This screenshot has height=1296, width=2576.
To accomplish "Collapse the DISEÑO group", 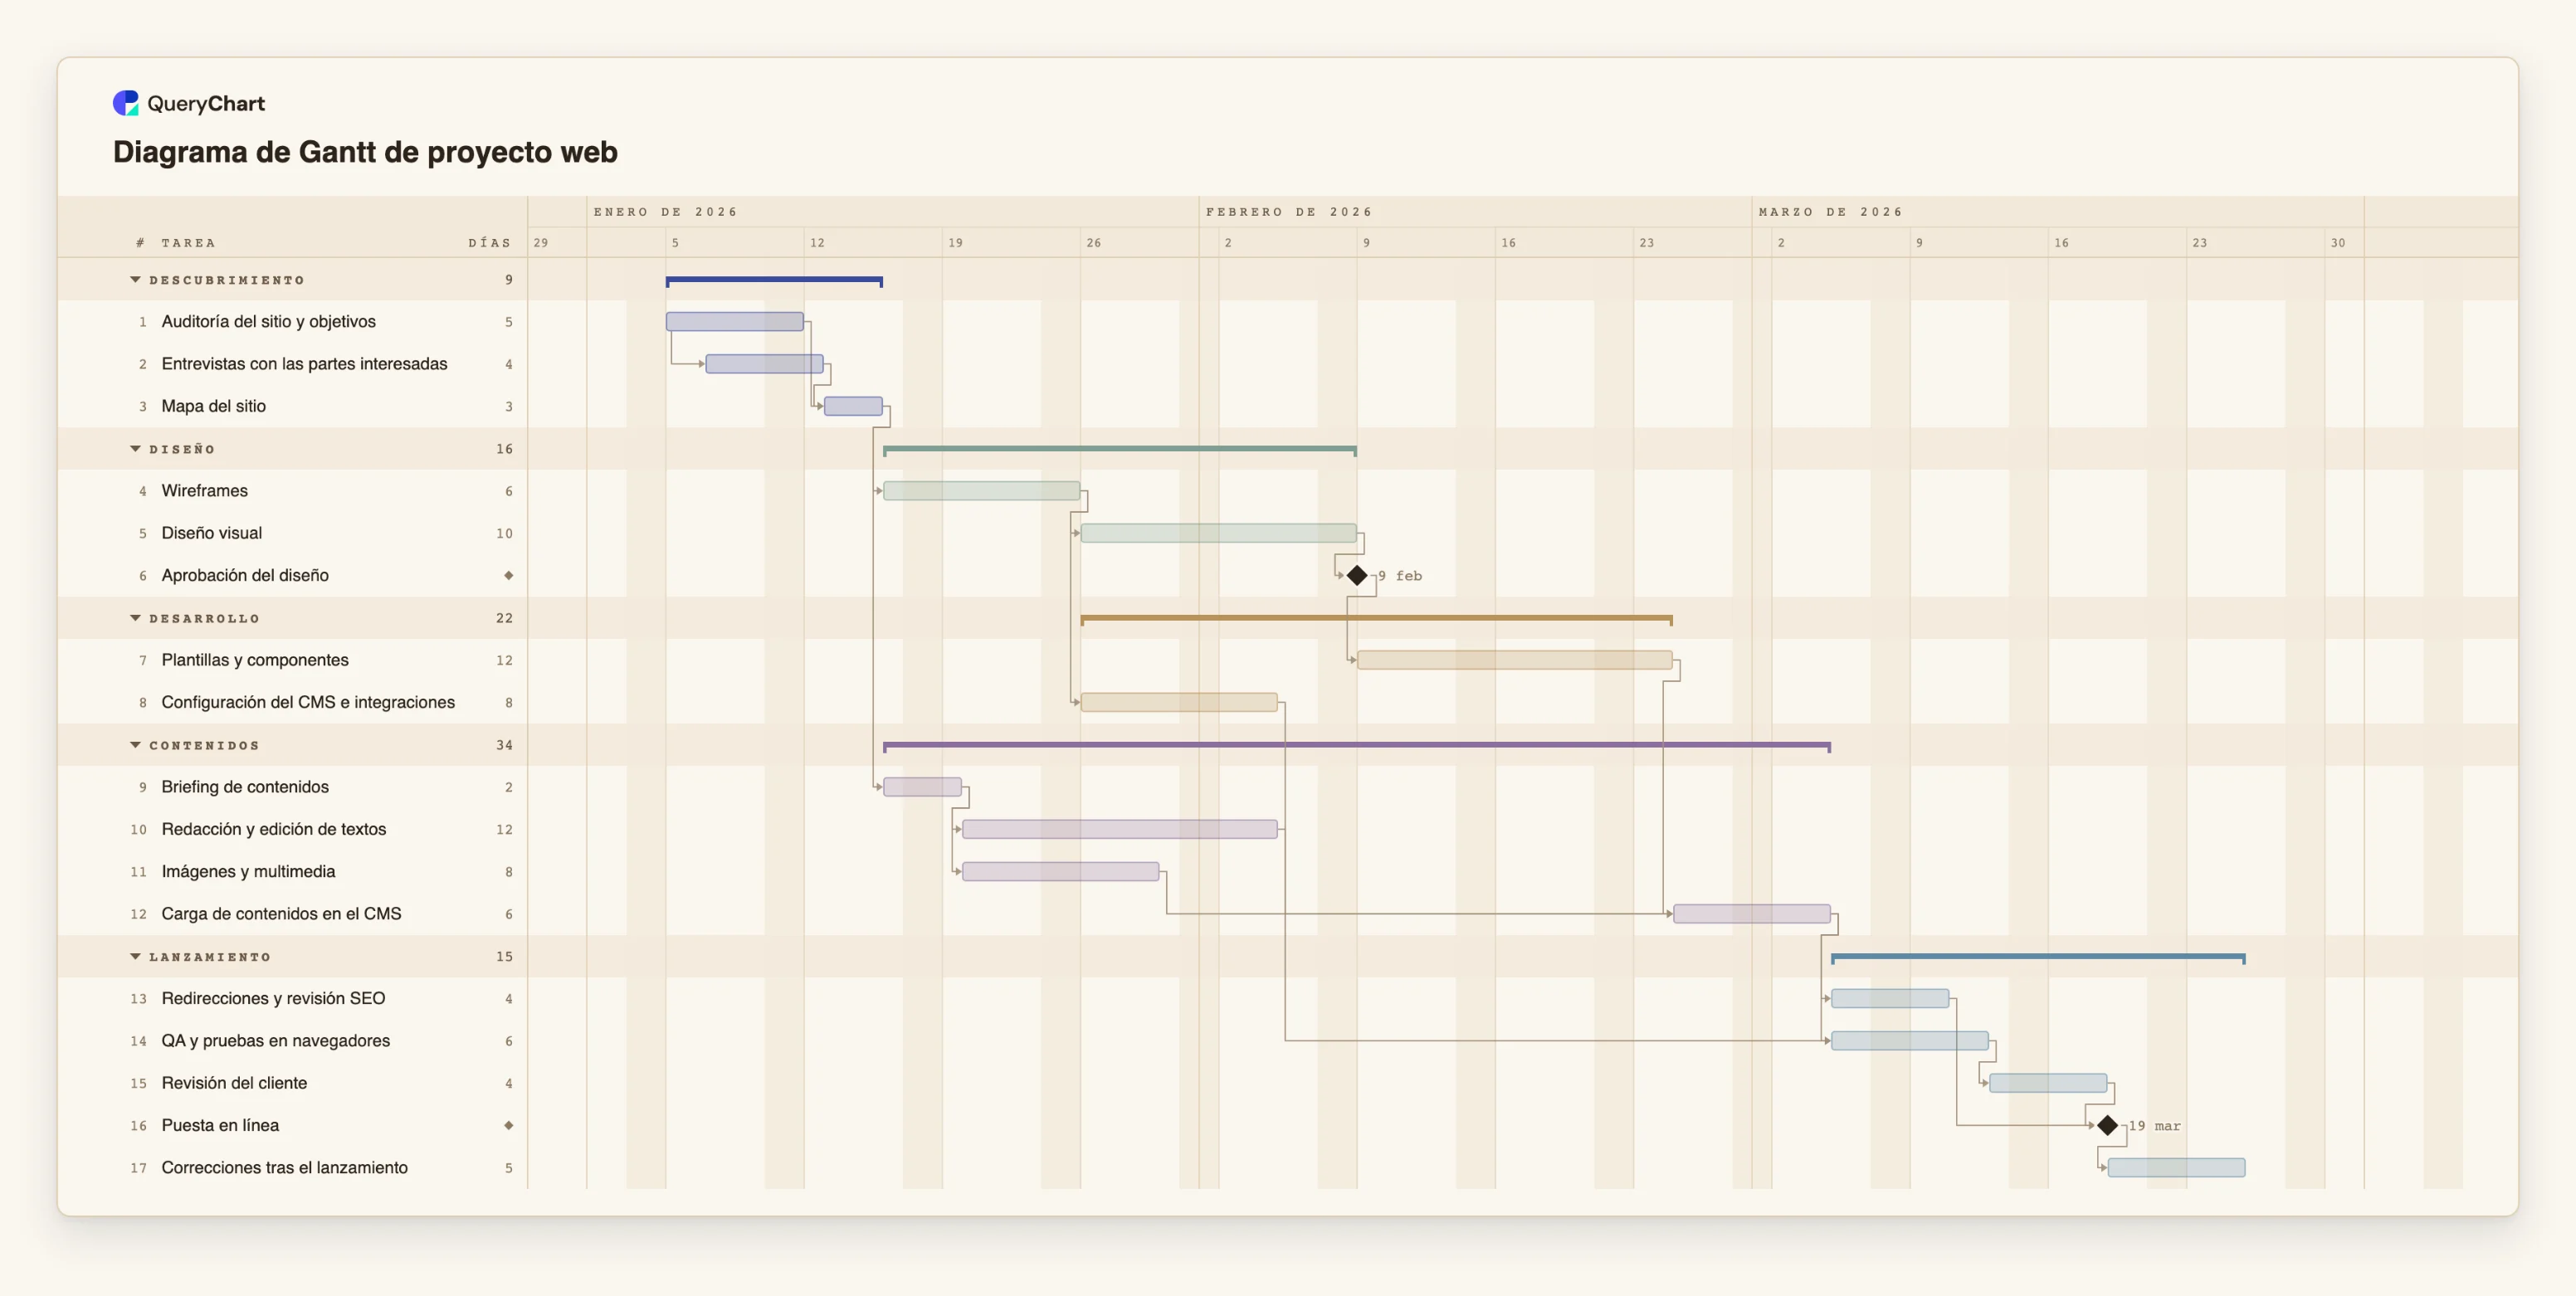I will pos(135,449).
